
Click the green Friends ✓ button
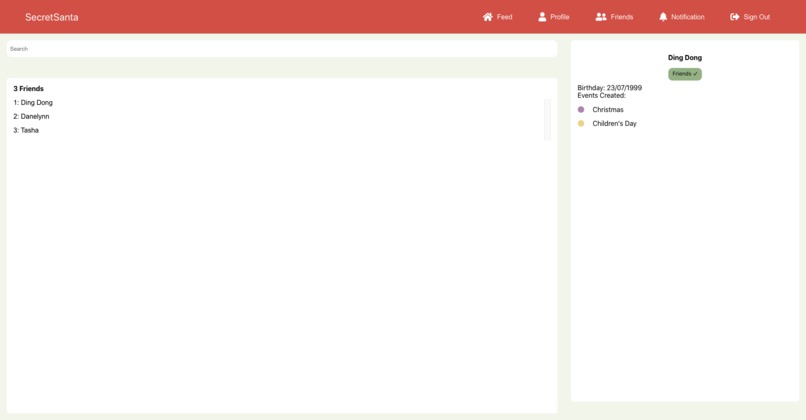click(685, 74)
